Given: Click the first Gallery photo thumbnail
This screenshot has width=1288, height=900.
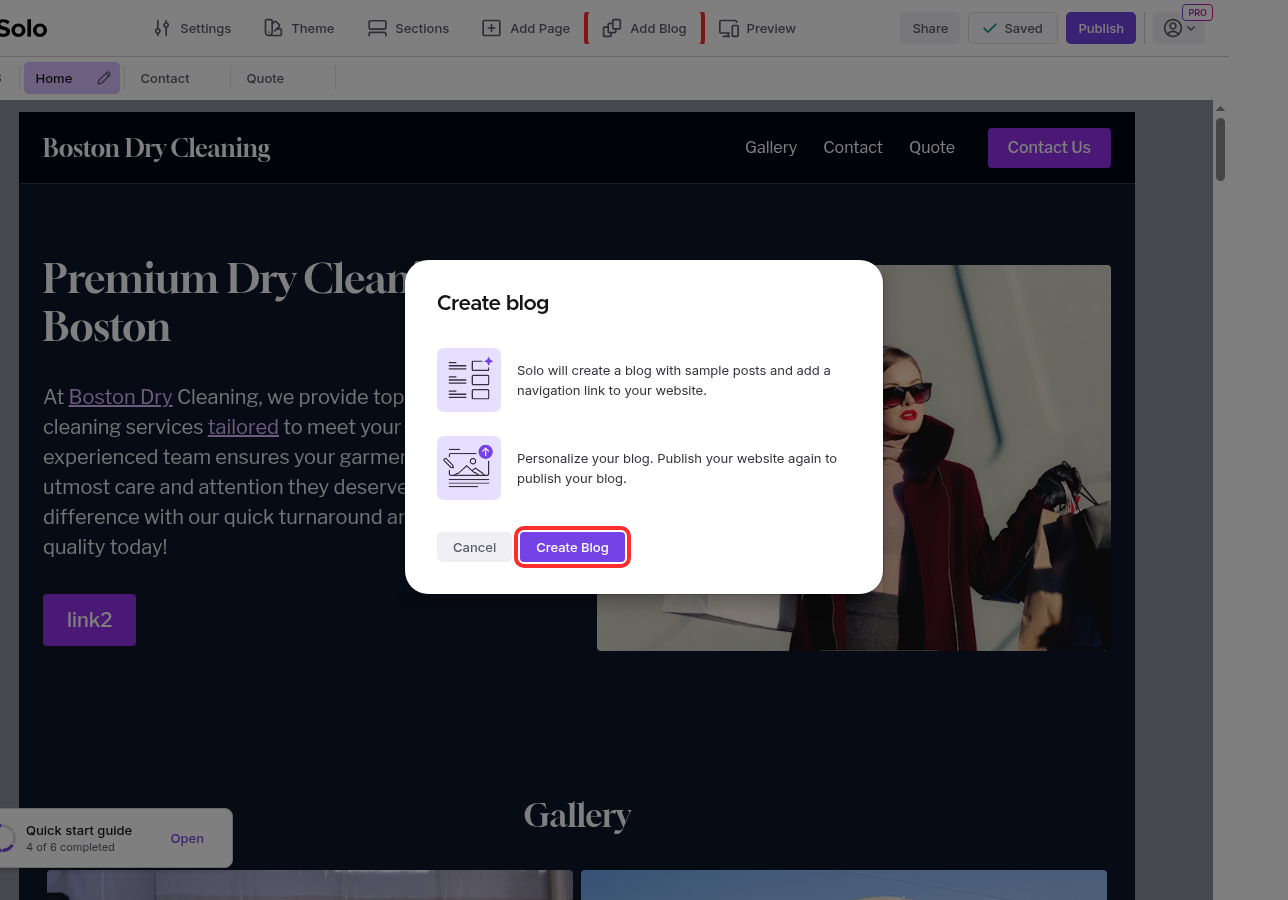Looking at the screenshot, I should pos(310,885).
